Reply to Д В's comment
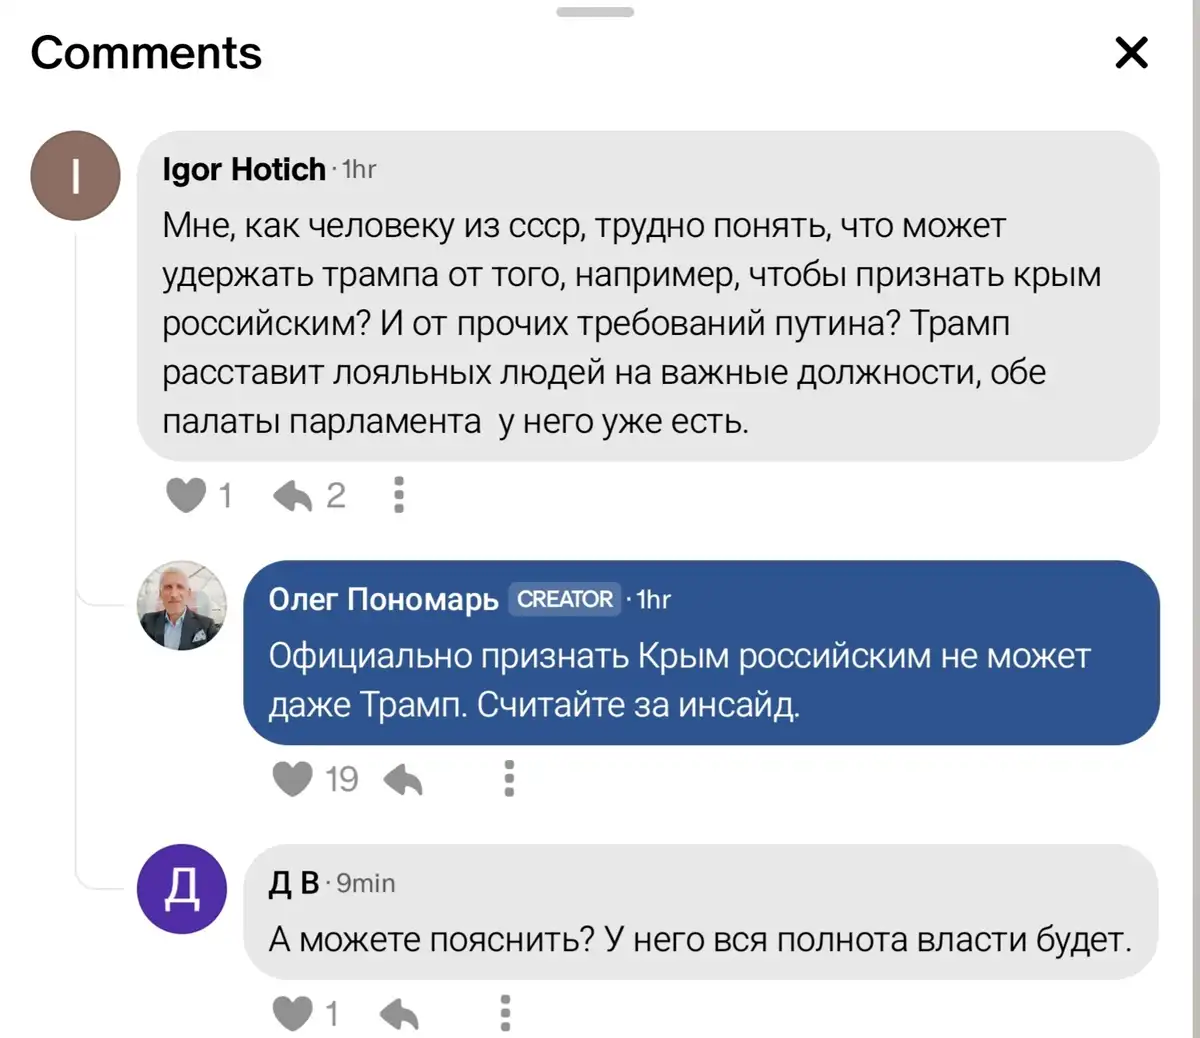This screenshot has width=1200, height=1038. tap(400, 1014)
